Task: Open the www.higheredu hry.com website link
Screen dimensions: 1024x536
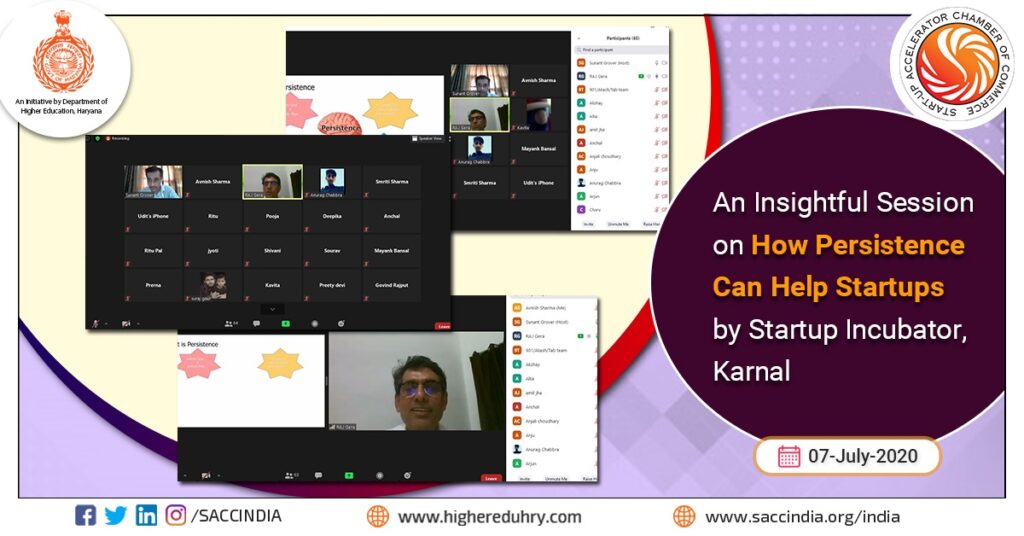Action: coord(489,517)
